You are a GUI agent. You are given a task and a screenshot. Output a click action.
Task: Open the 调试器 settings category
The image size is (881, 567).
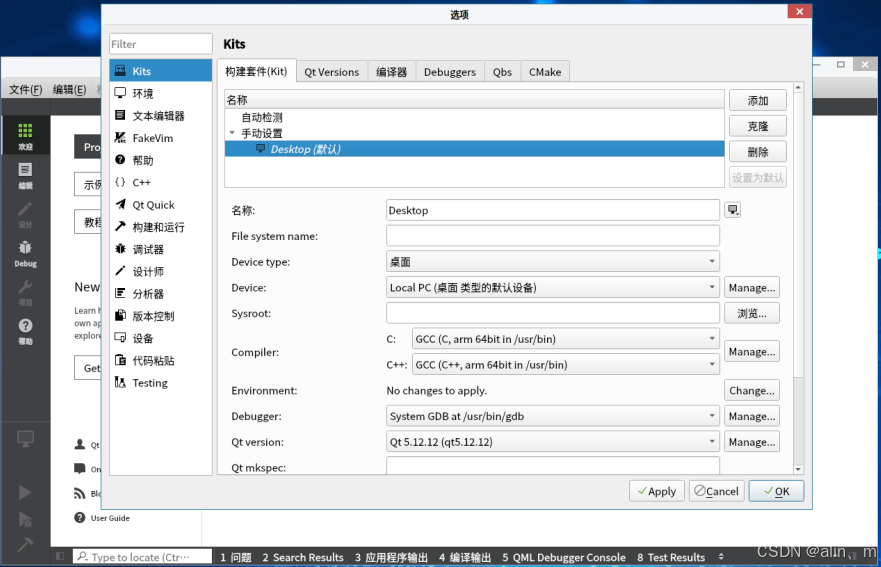pyautogui.click(x=161, y=249)
